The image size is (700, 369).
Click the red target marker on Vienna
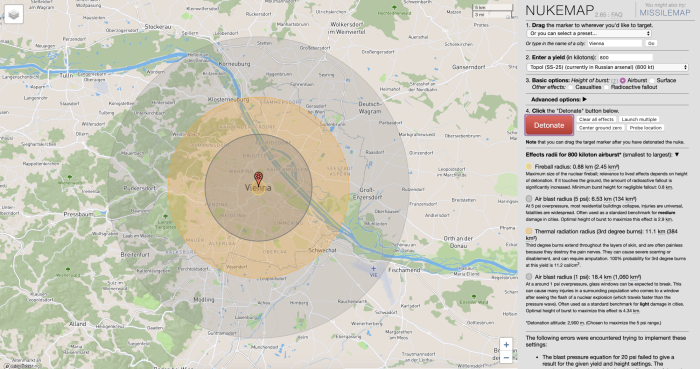pyautogui.click(x=258, y=179)
